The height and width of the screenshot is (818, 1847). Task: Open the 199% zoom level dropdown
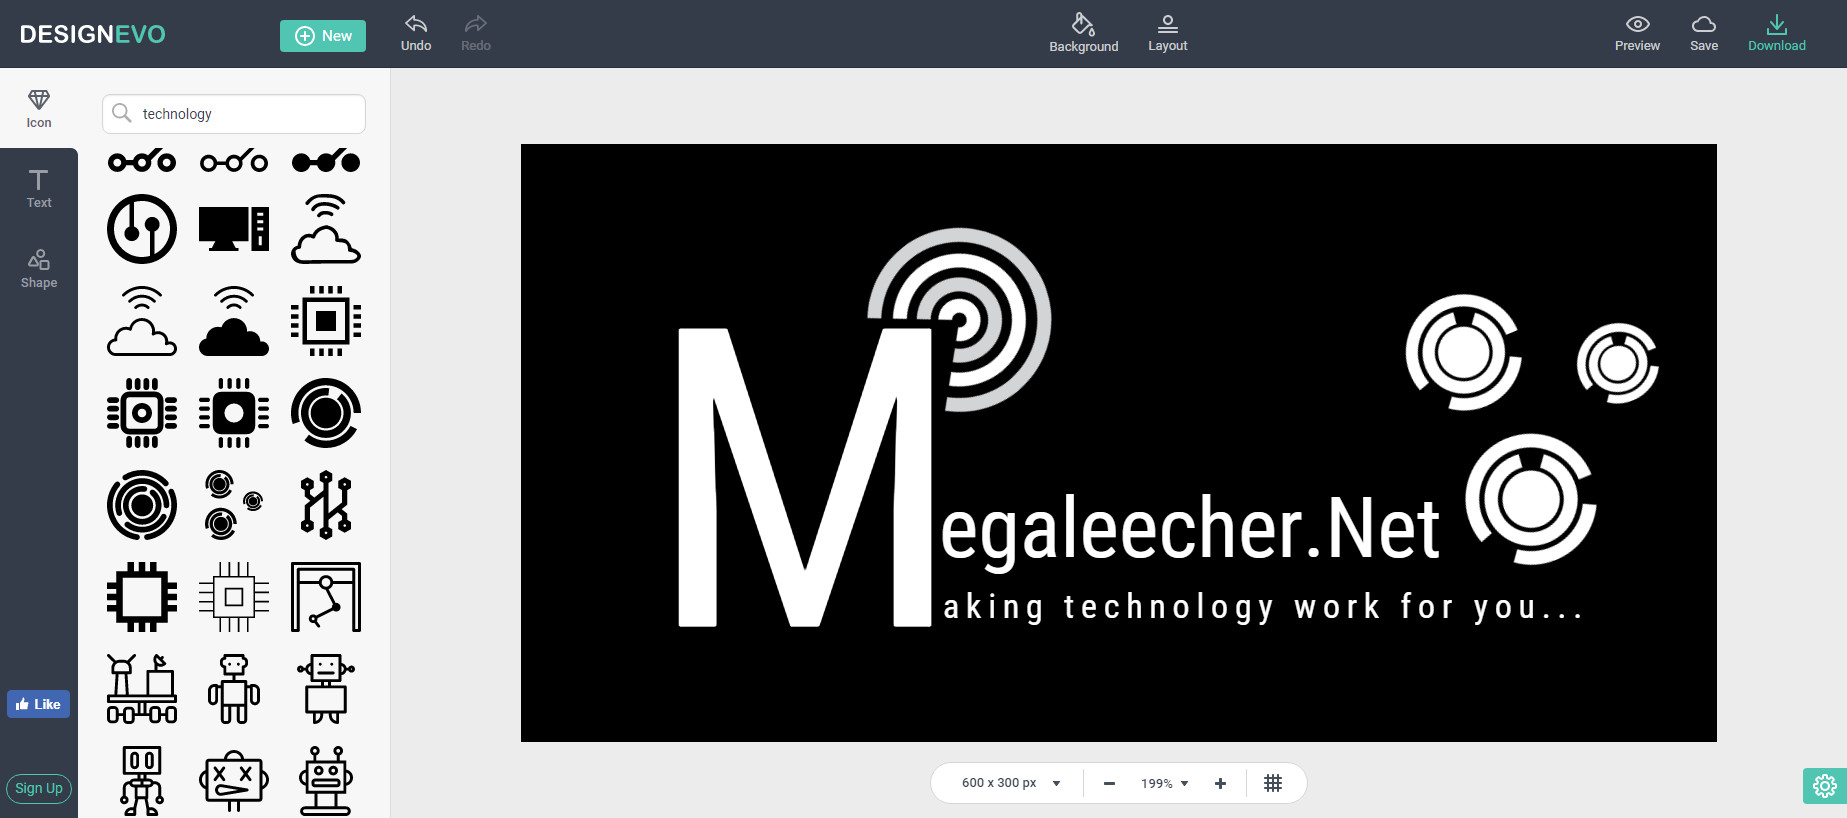[x=1165, y=783]
